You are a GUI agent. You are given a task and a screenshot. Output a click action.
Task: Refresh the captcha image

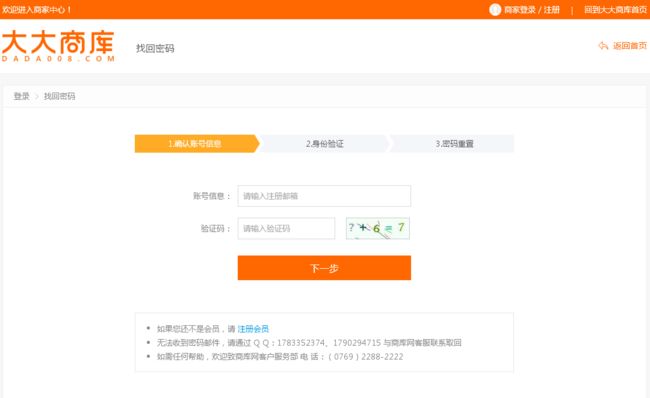378,228
